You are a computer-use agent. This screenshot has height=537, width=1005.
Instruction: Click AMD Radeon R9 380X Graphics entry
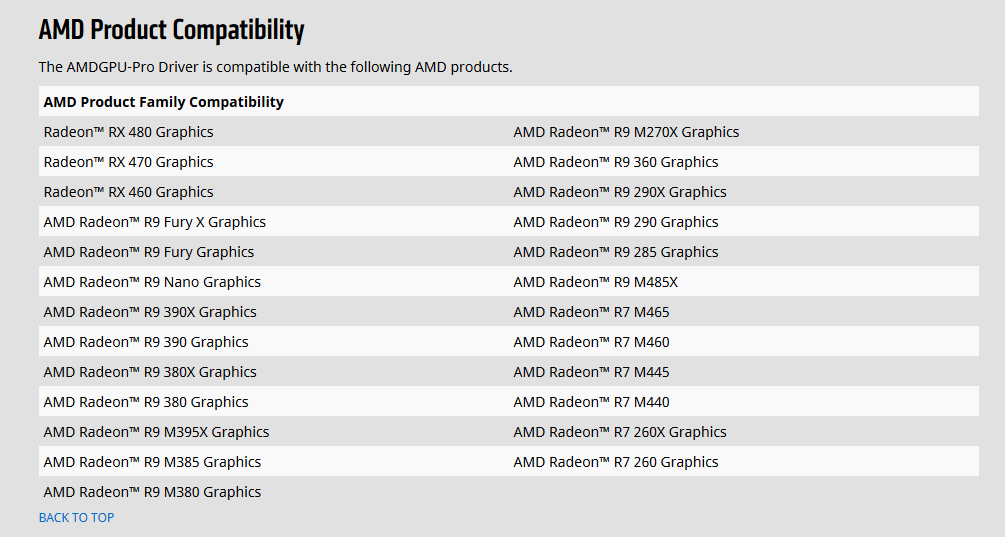point(150,372)
